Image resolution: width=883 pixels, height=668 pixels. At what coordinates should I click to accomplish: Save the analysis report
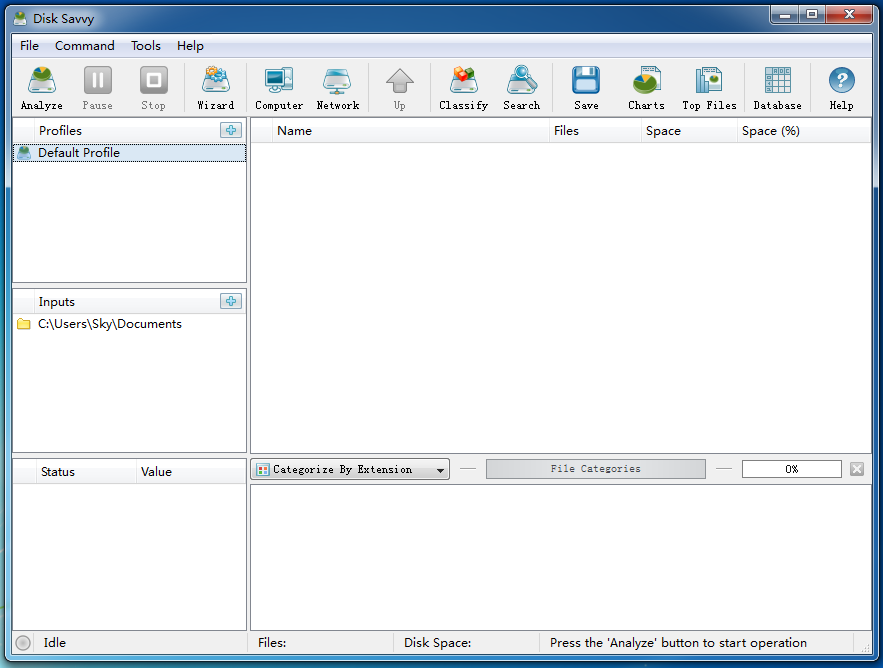click(586, 88)
